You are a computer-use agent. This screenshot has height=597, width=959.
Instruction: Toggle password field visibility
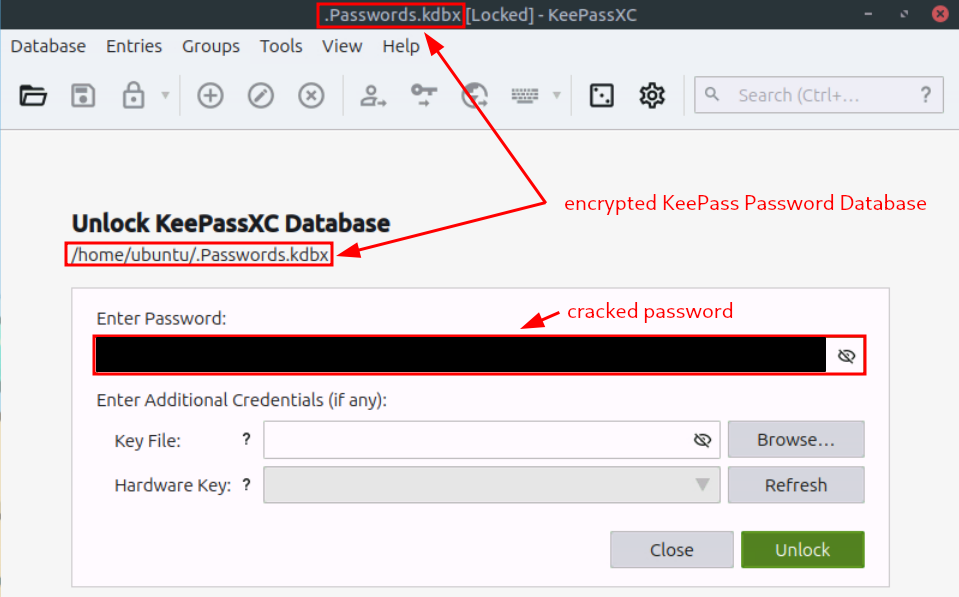coord(846,355)
